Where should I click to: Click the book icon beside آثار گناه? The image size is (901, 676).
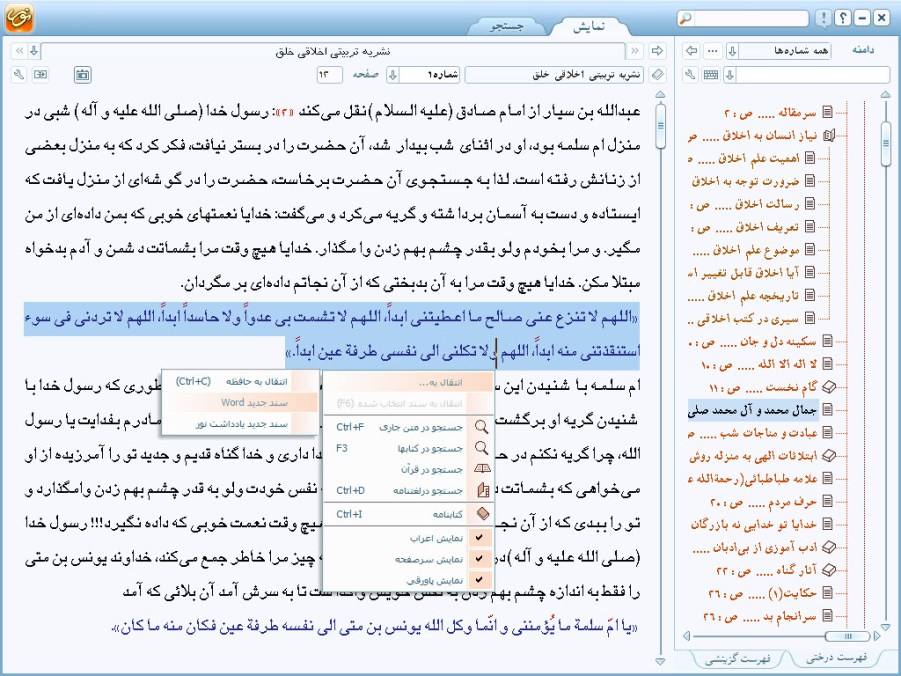pyautogui.click(x=828, y=570)
